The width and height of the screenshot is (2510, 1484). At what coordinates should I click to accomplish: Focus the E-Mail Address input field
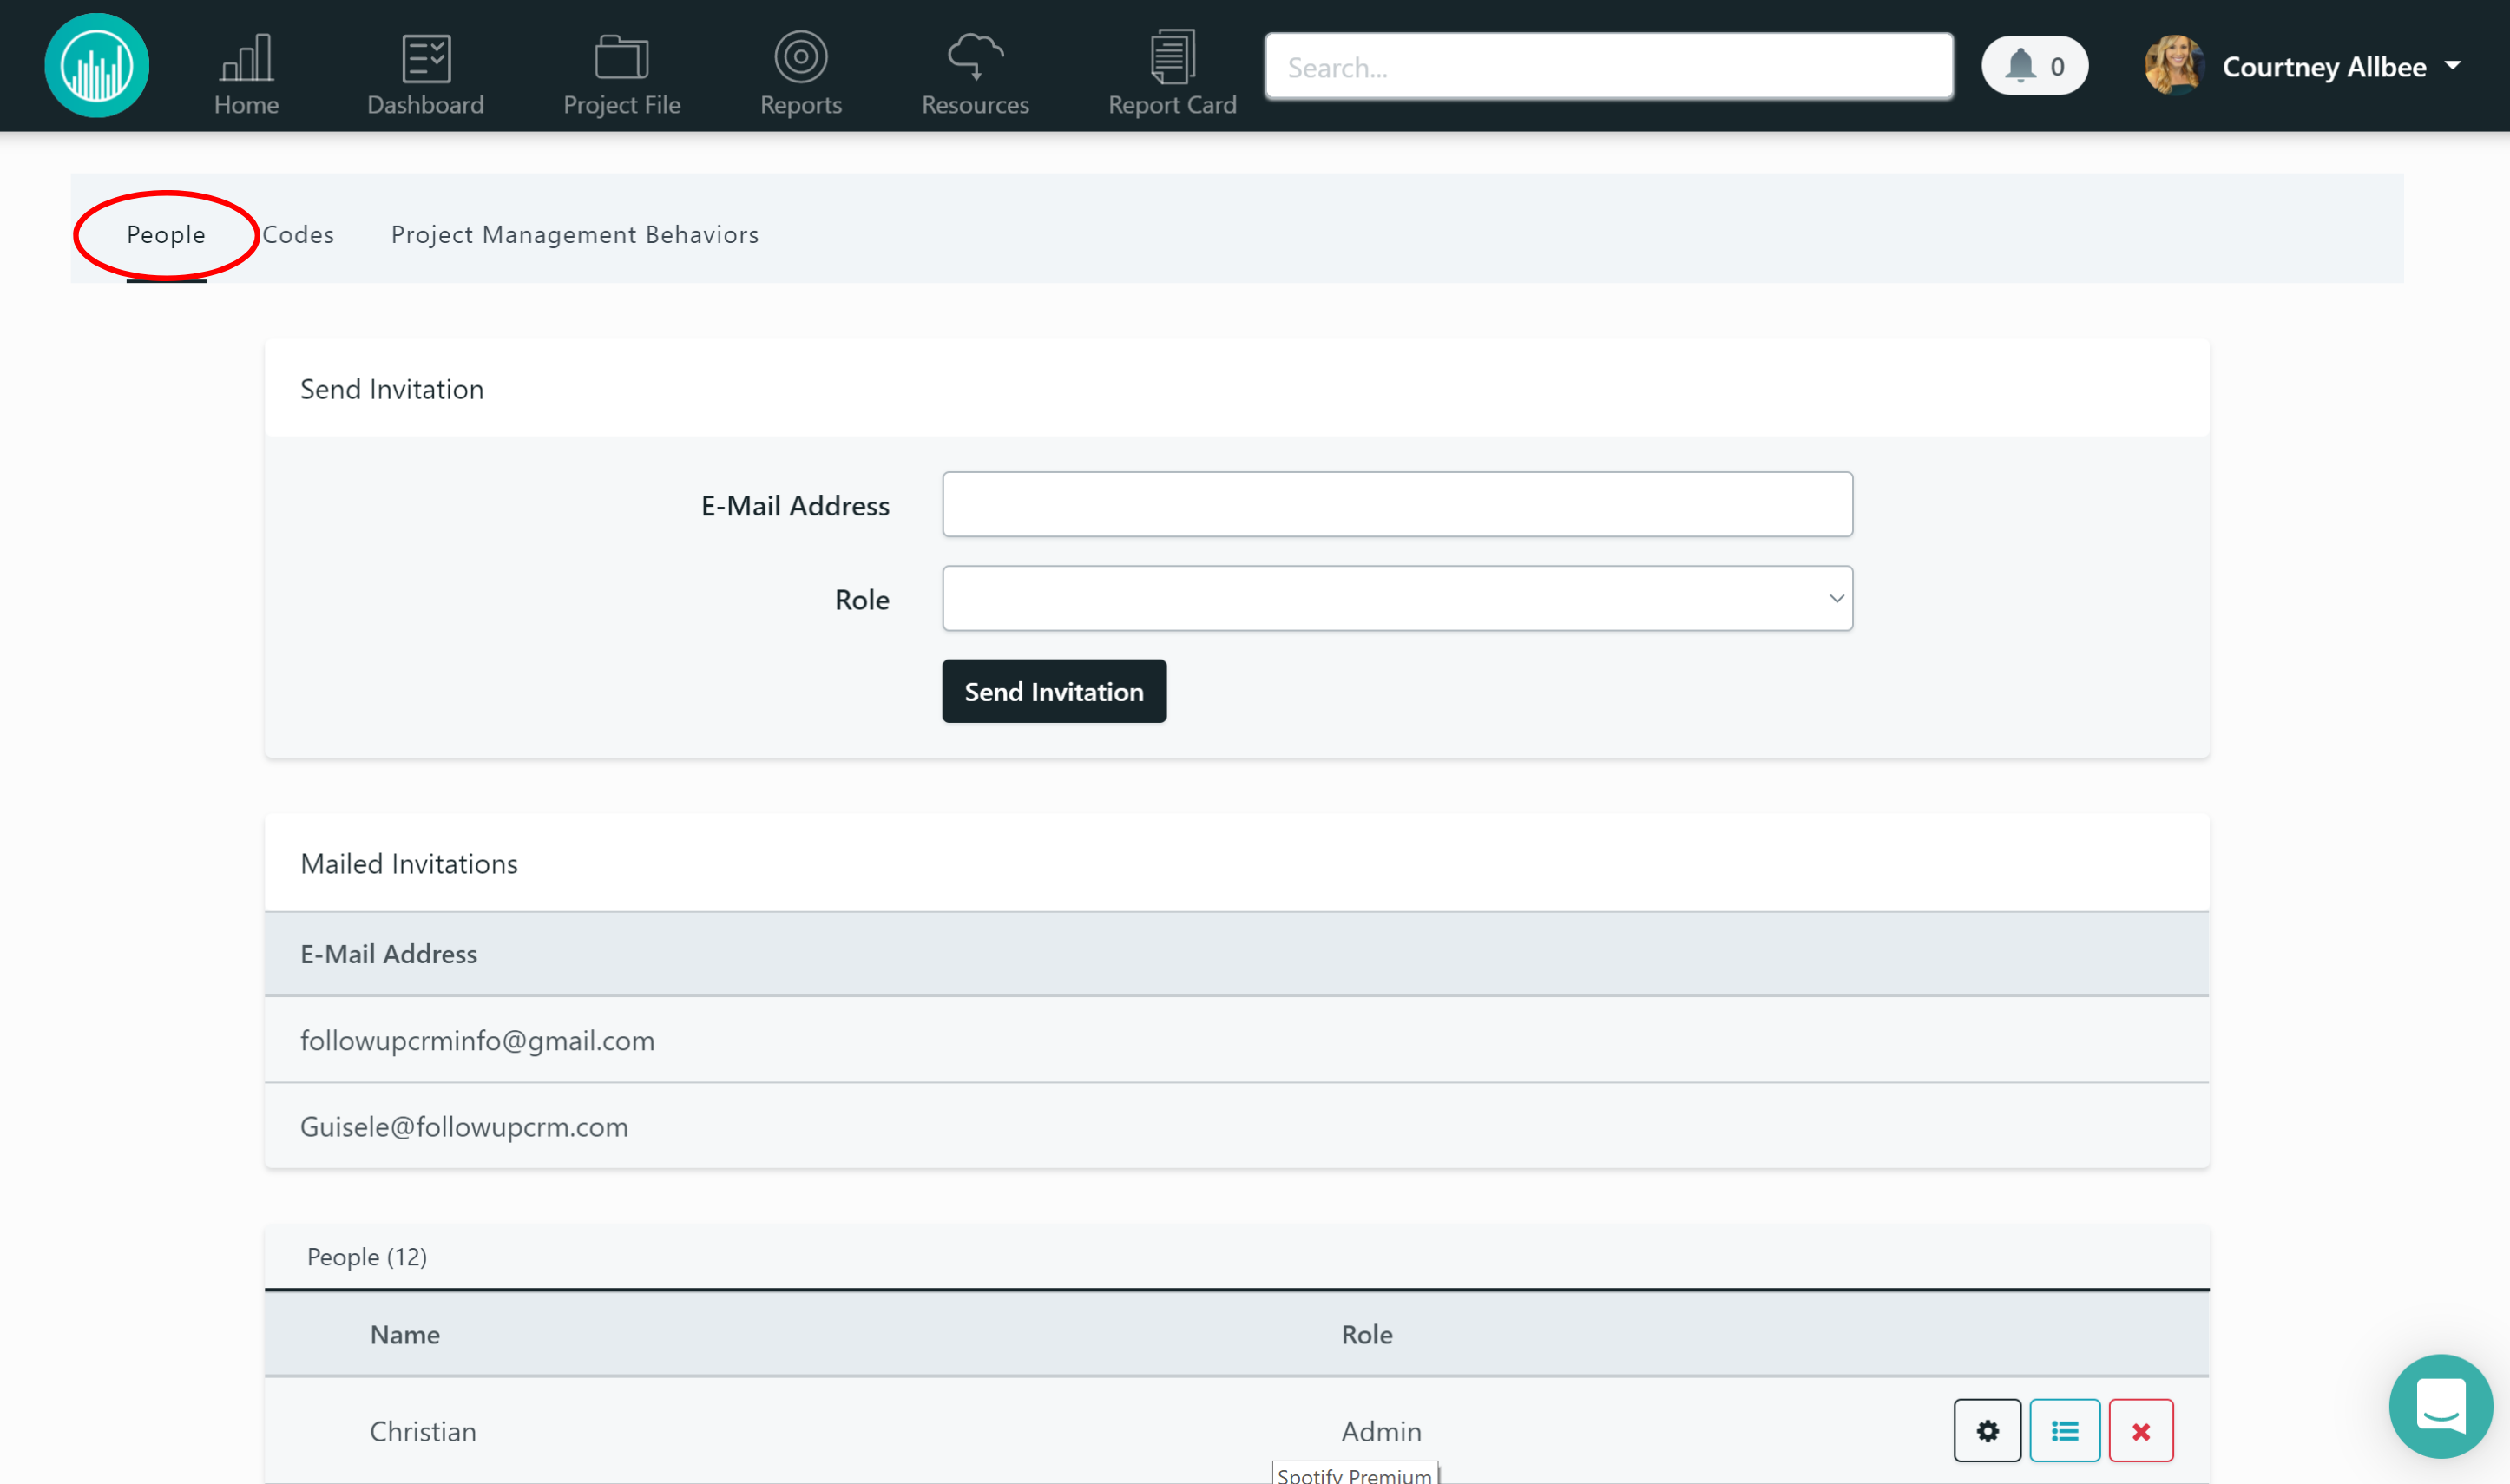coord(1397,505)
